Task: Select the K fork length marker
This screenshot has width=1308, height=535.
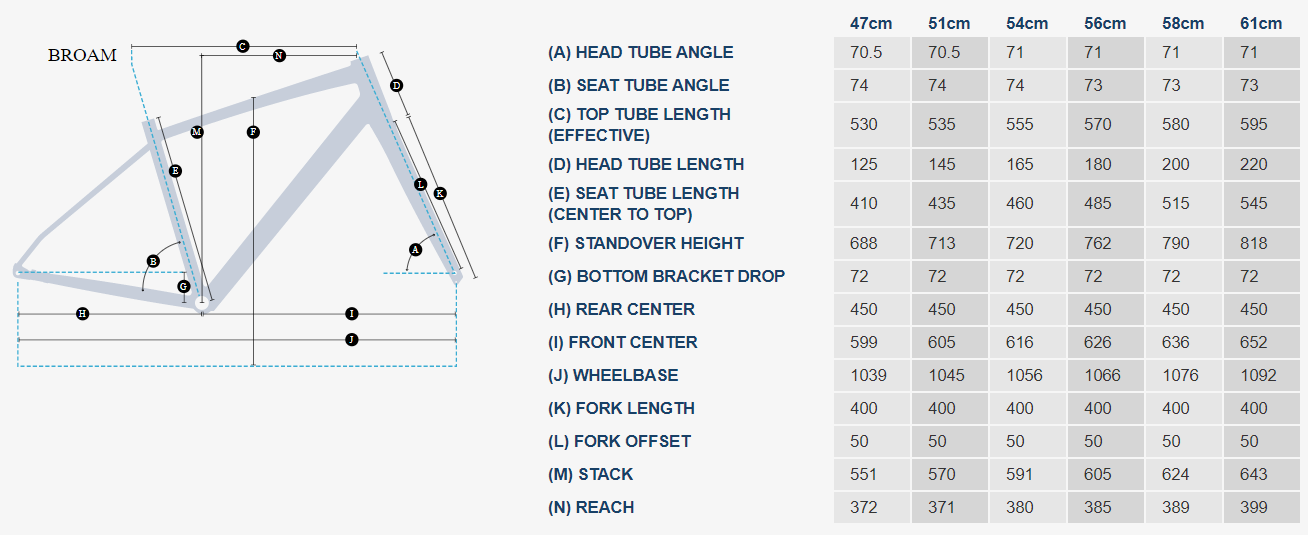Action: (440, 193)
